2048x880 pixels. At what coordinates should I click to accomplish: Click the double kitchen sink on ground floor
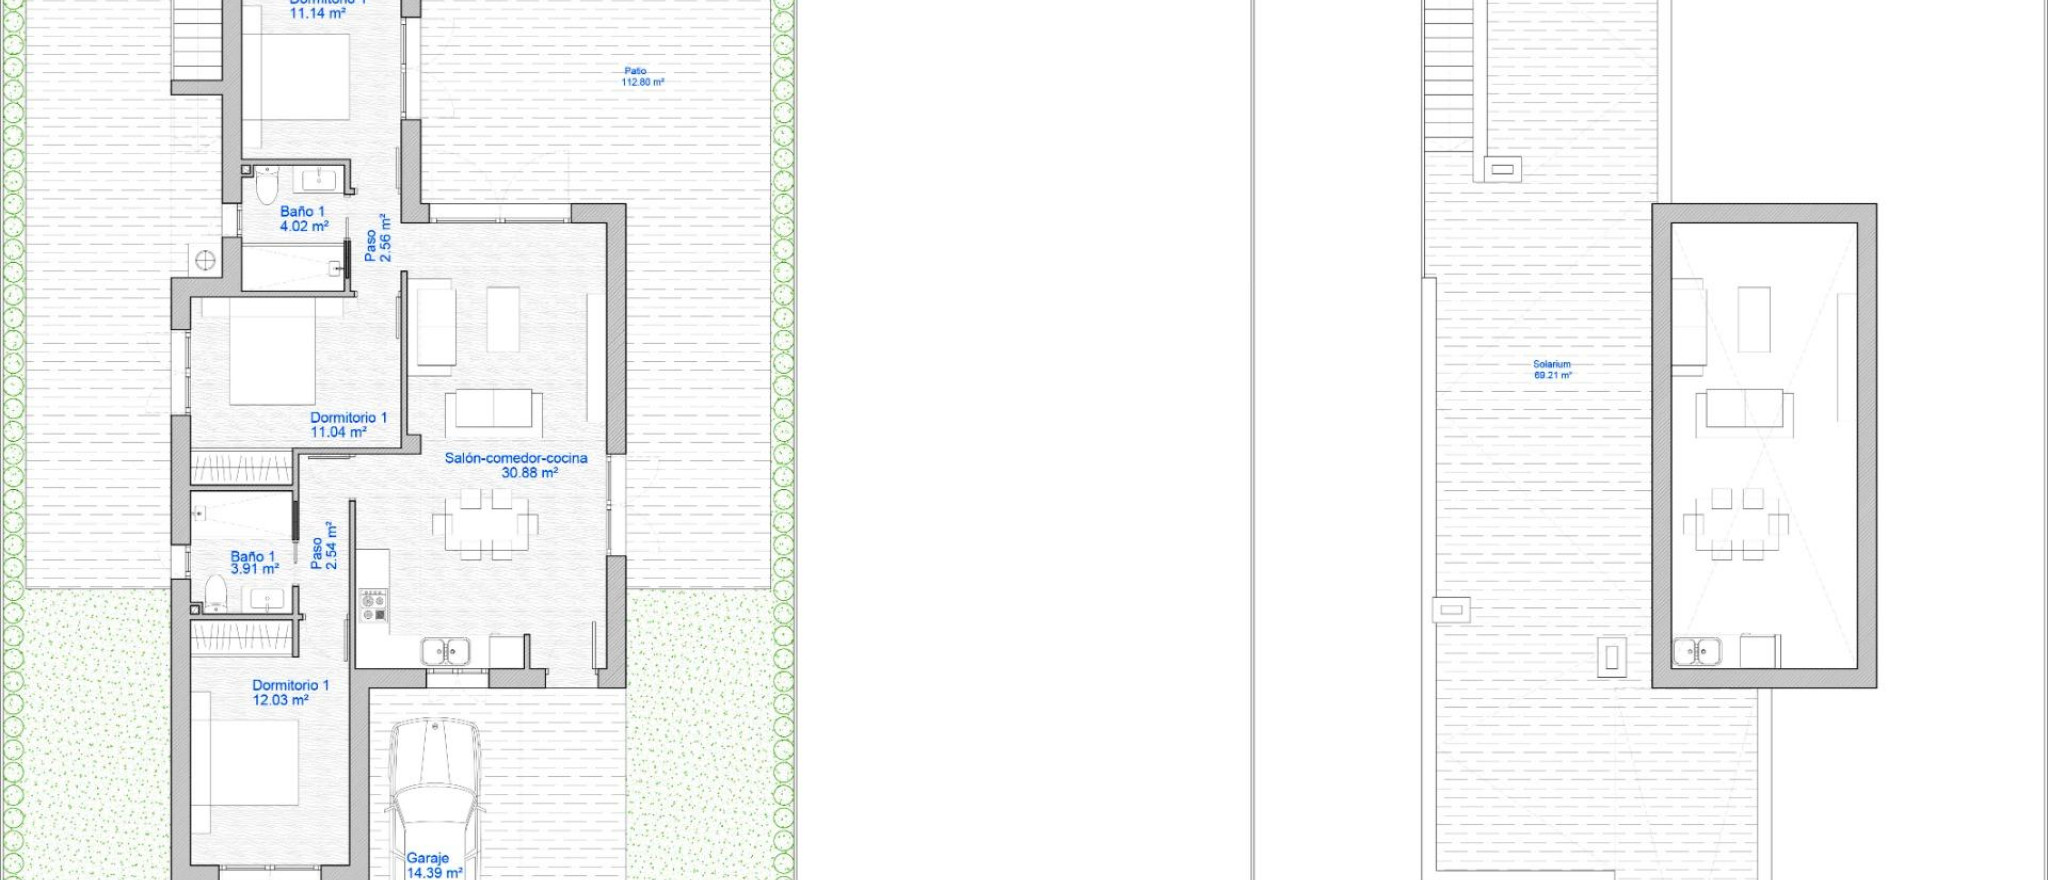(x=445, y=651)
